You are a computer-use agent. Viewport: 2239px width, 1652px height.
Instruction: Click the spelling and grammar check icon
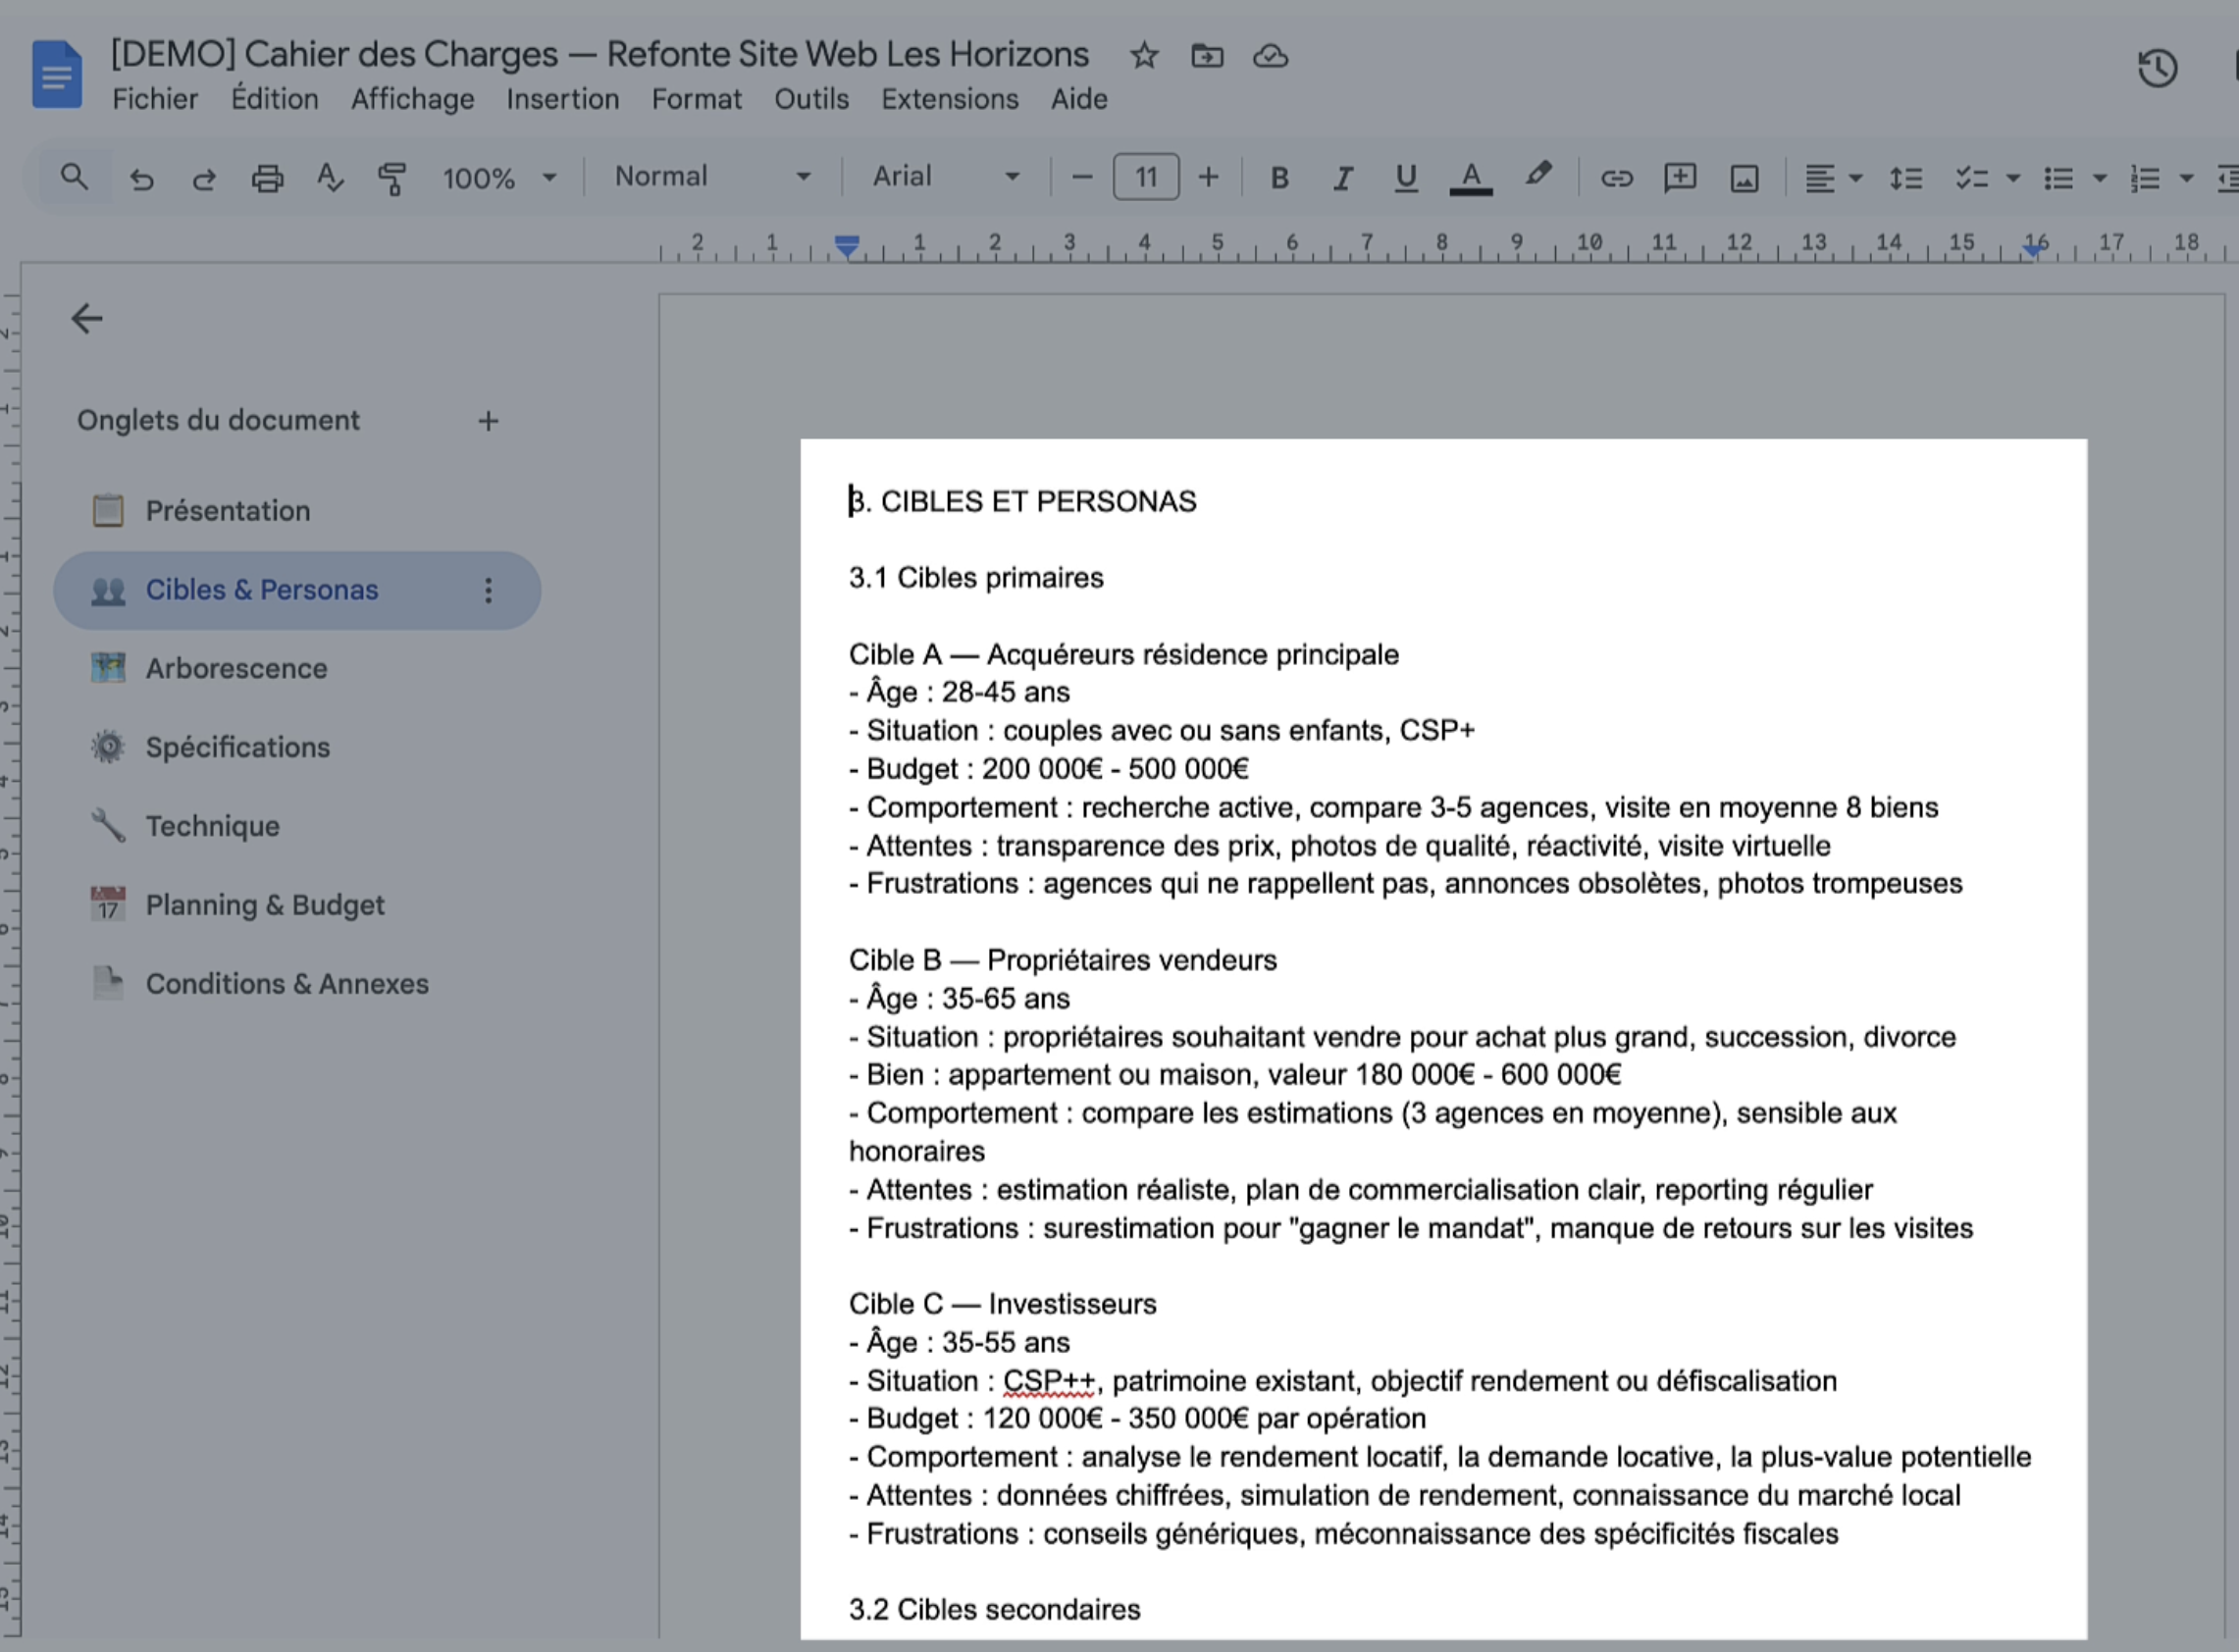[x=330, y=178]
